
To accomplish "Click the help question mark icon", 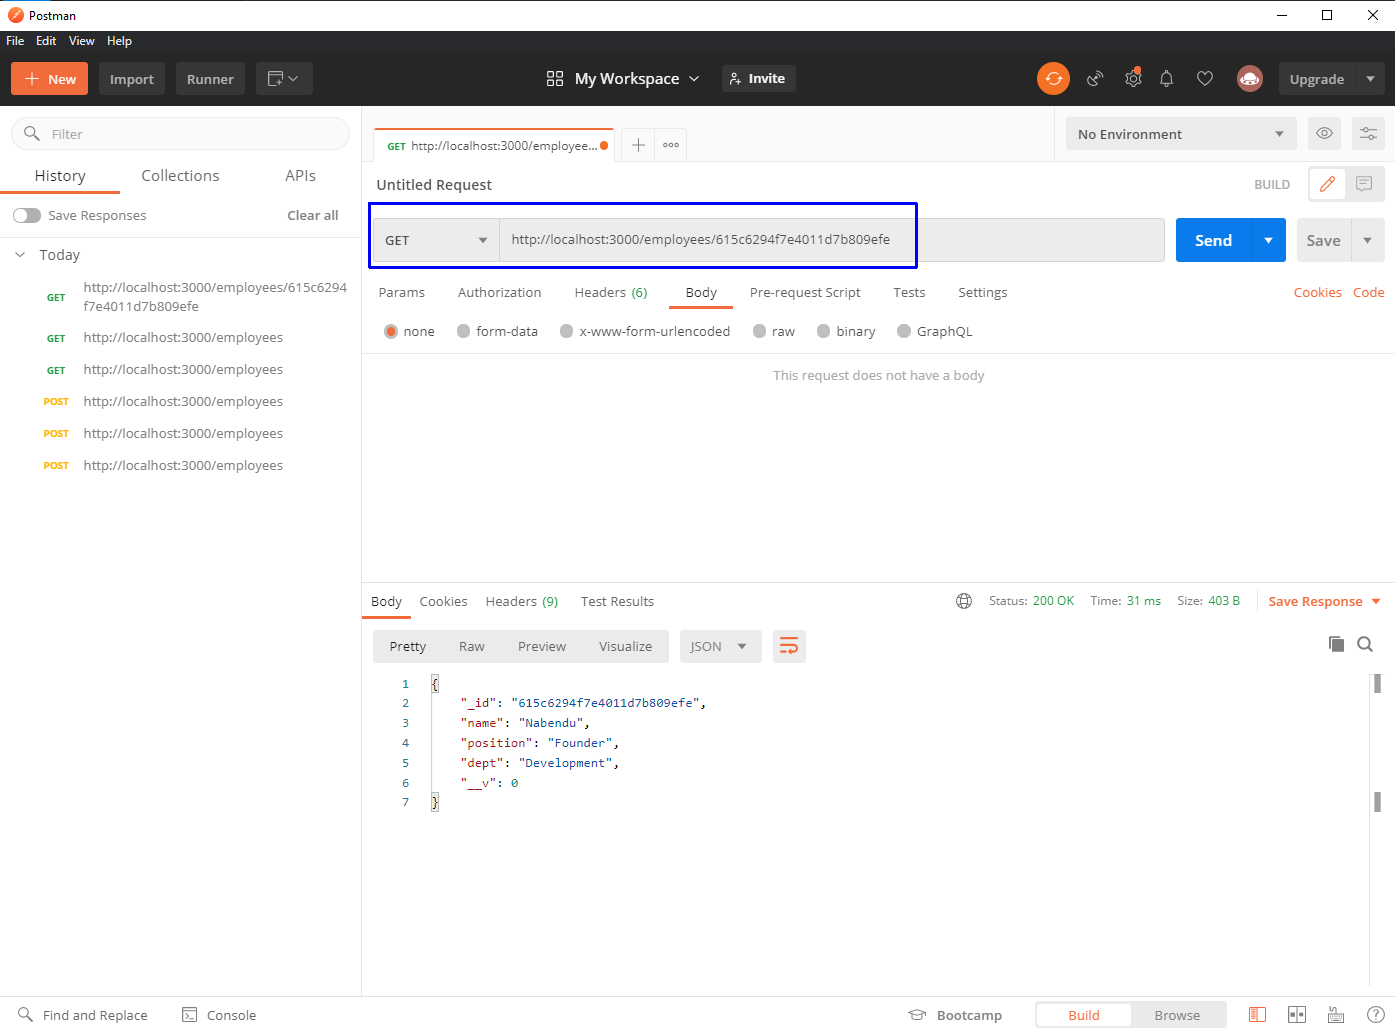I will click(1376, 1015).
